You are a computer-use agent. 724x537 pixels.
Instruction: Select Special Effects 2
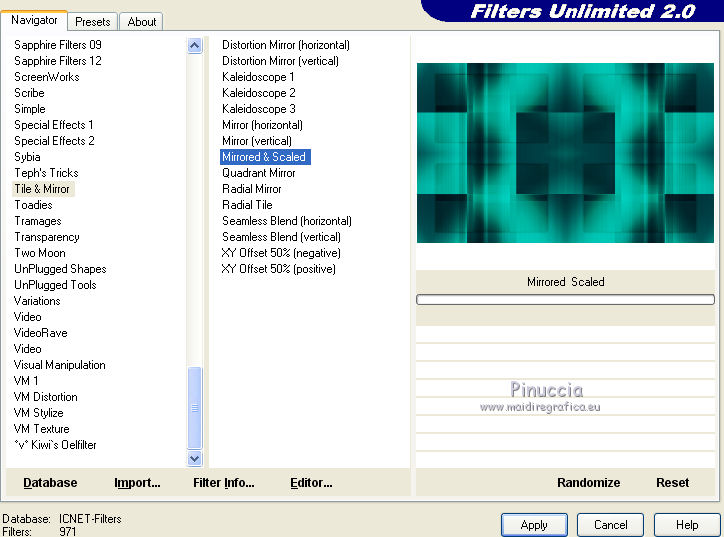[x=54, y=141]
